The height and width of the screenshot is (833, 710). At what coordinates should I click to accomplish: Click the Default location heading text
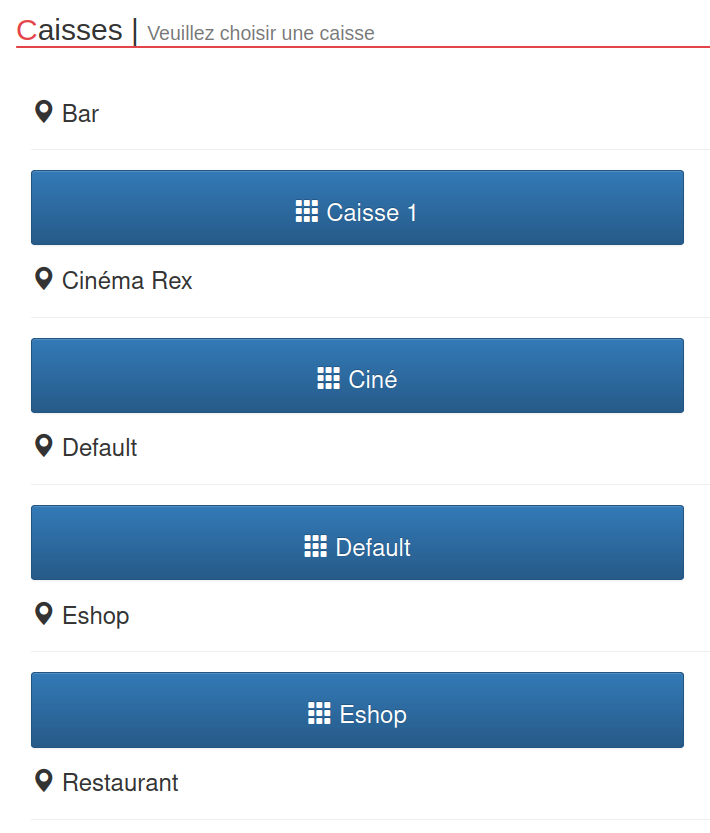[x=99, y=447]
